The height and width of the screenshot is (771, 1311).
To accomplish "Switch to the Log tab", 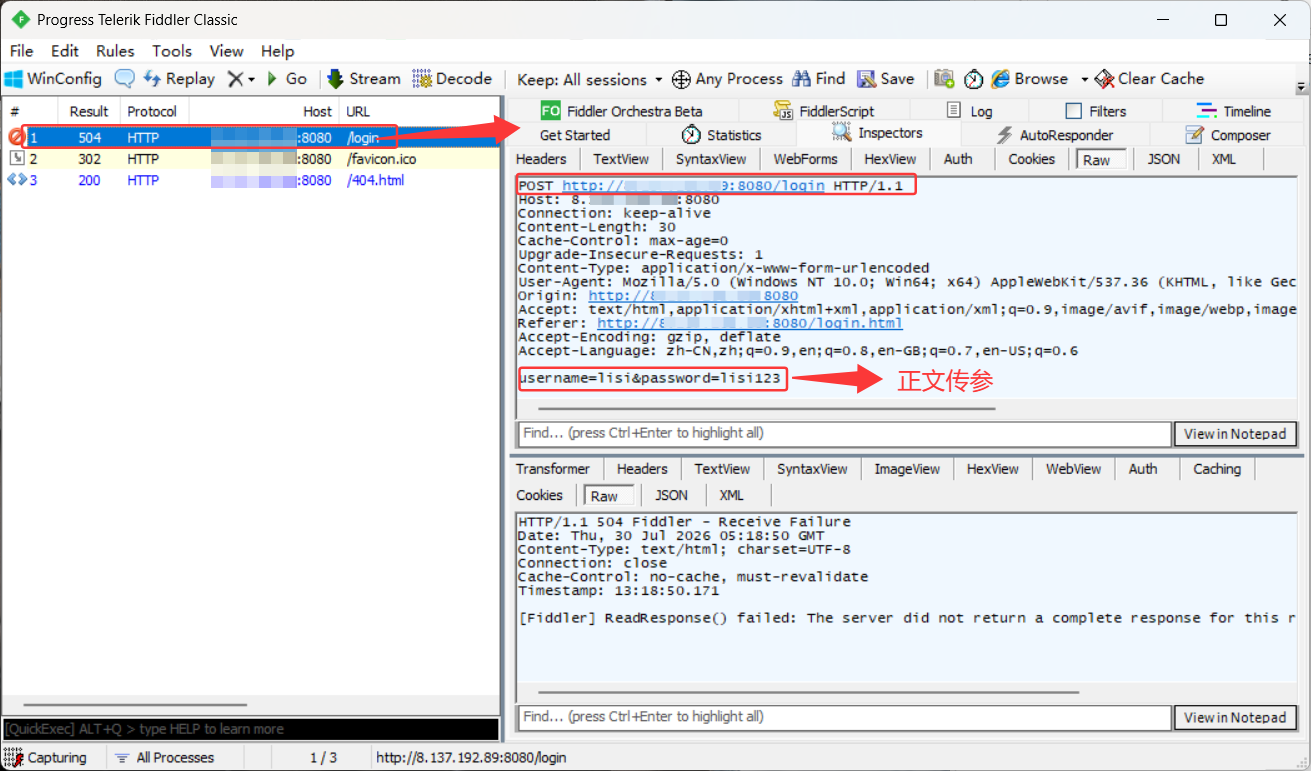I will click(x=969, y=111).
